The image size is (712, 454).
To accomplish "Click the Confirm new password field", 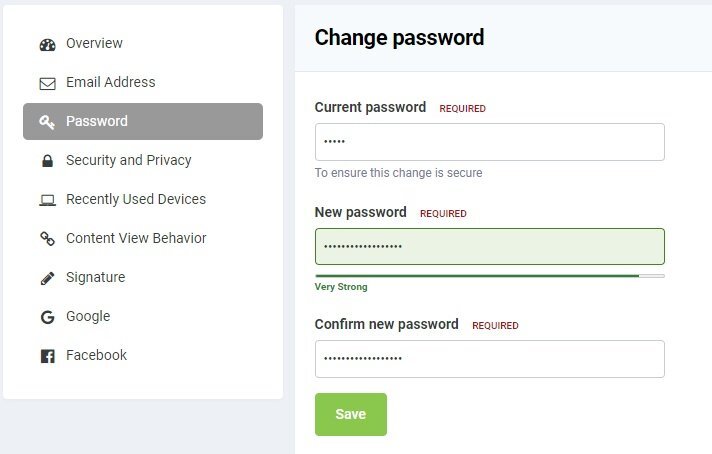I will 490,359.
